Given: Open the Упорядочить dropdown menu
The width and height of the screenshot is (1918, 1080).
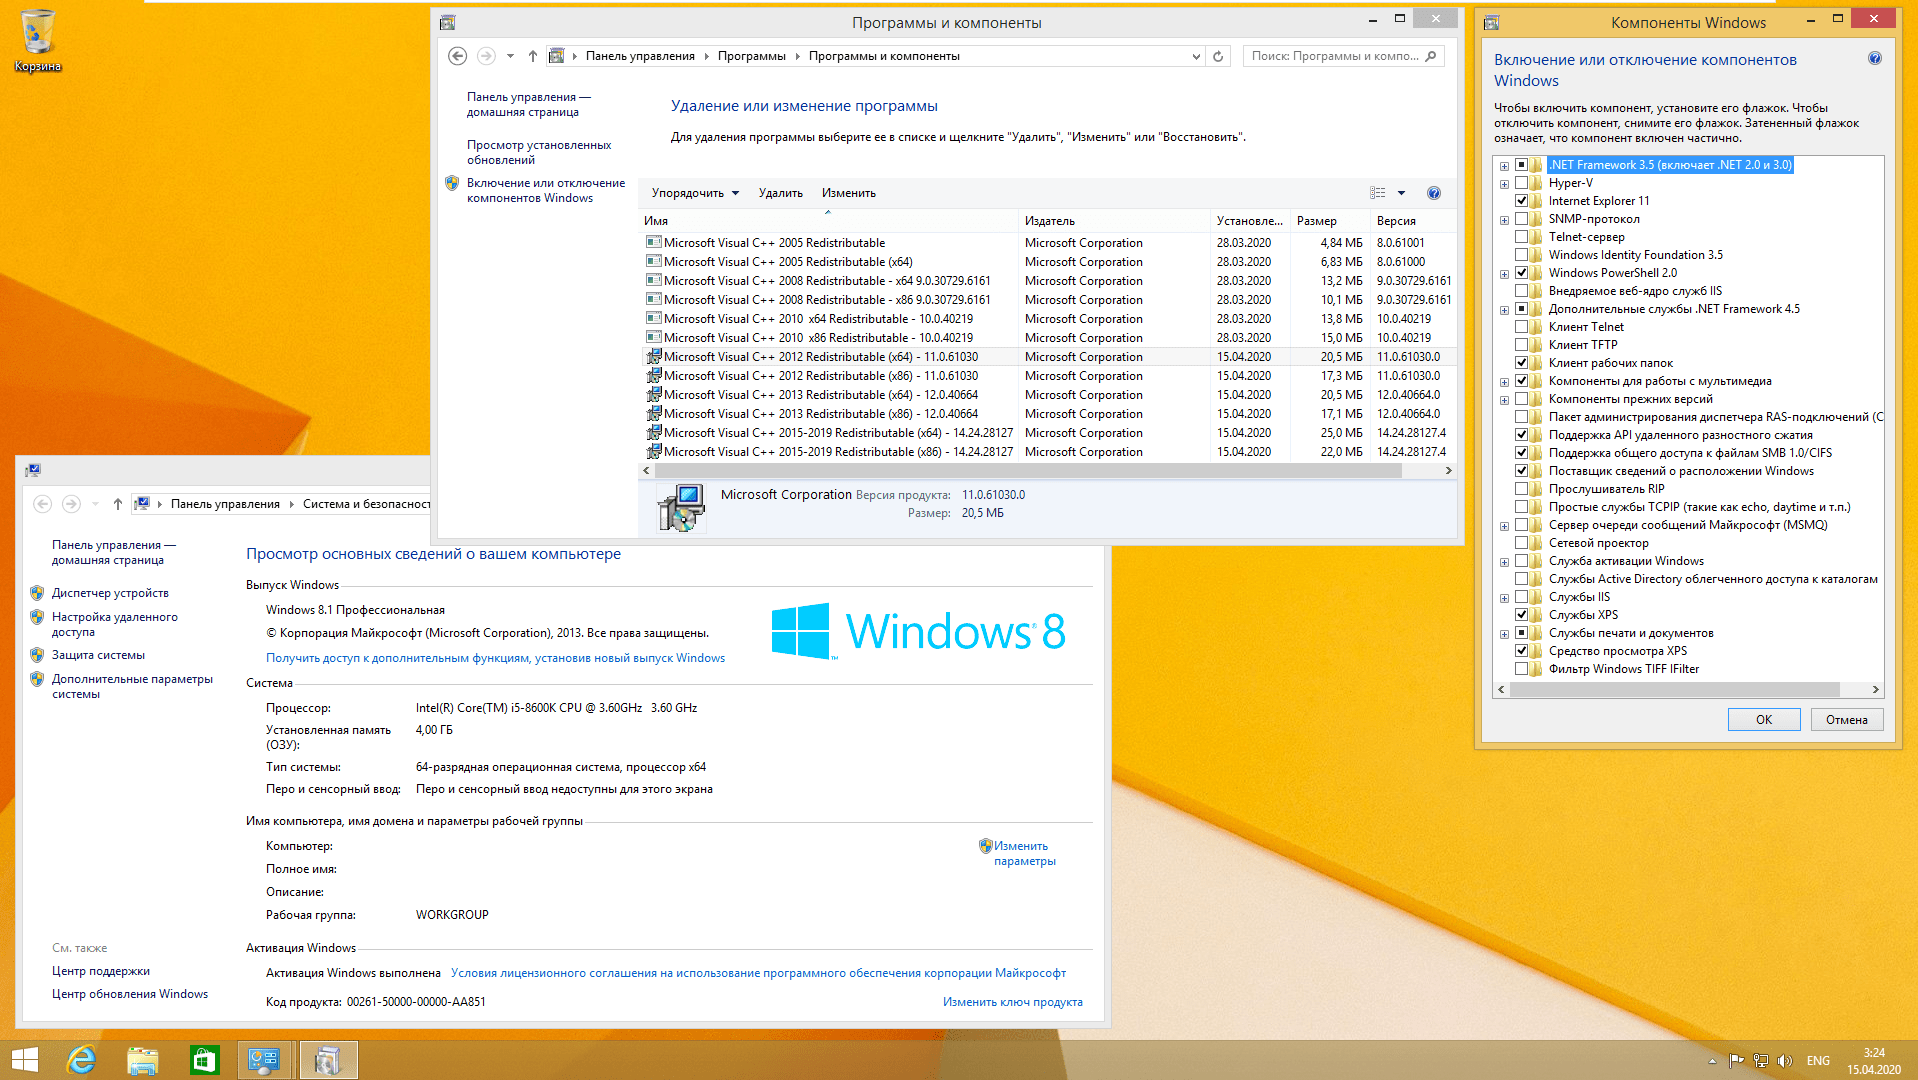Looking at the screenshot, I should click(x=695, y=193).
